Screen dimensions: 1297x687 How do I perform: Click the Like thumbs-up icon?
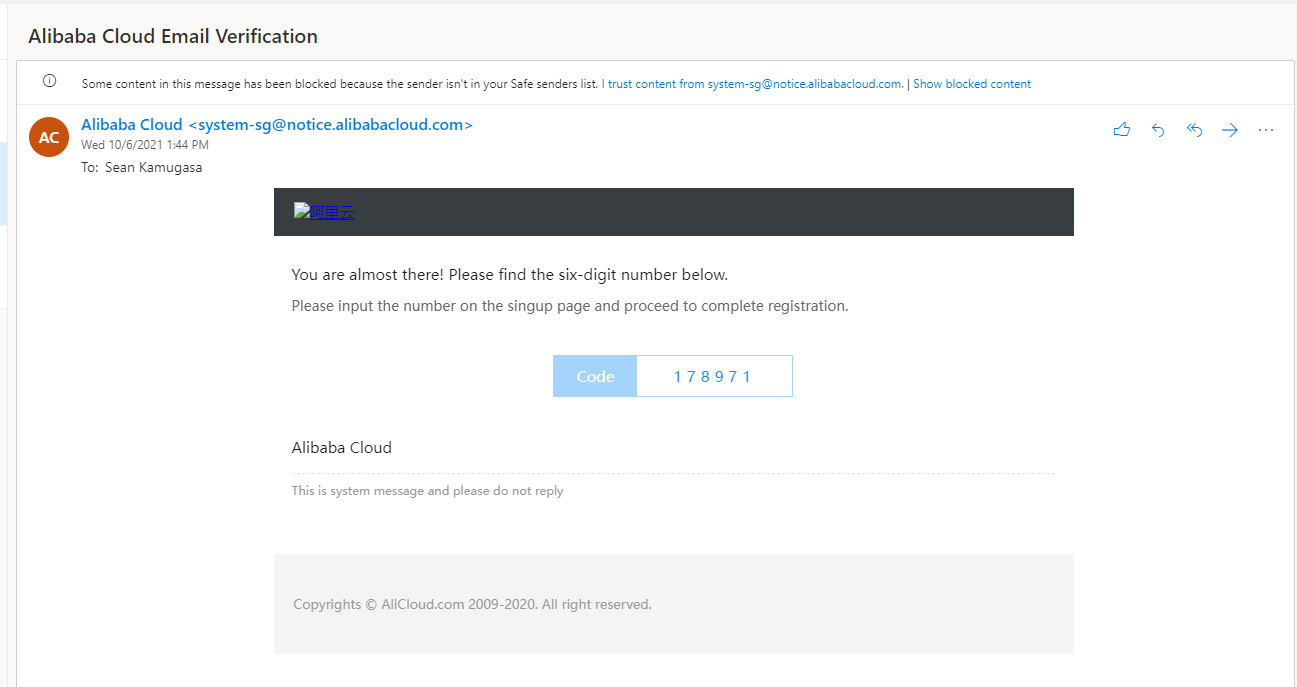1121,130
